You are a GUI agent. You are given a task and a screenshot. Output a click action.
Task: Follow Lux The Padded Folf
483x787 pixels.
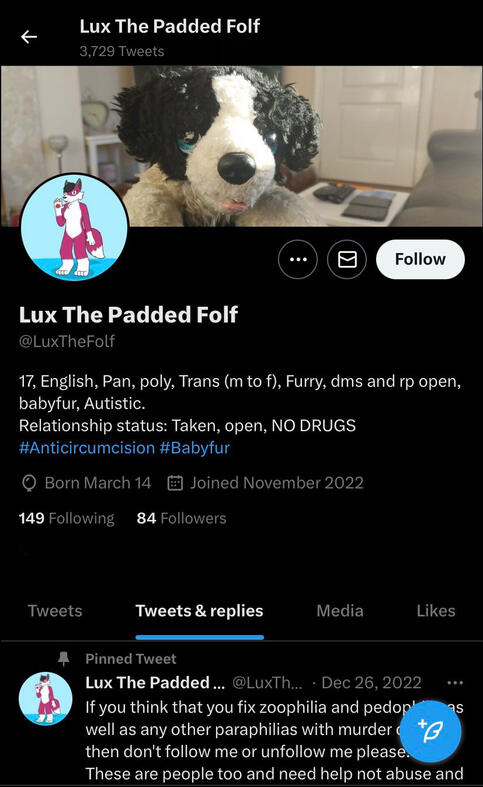[420, 259]
